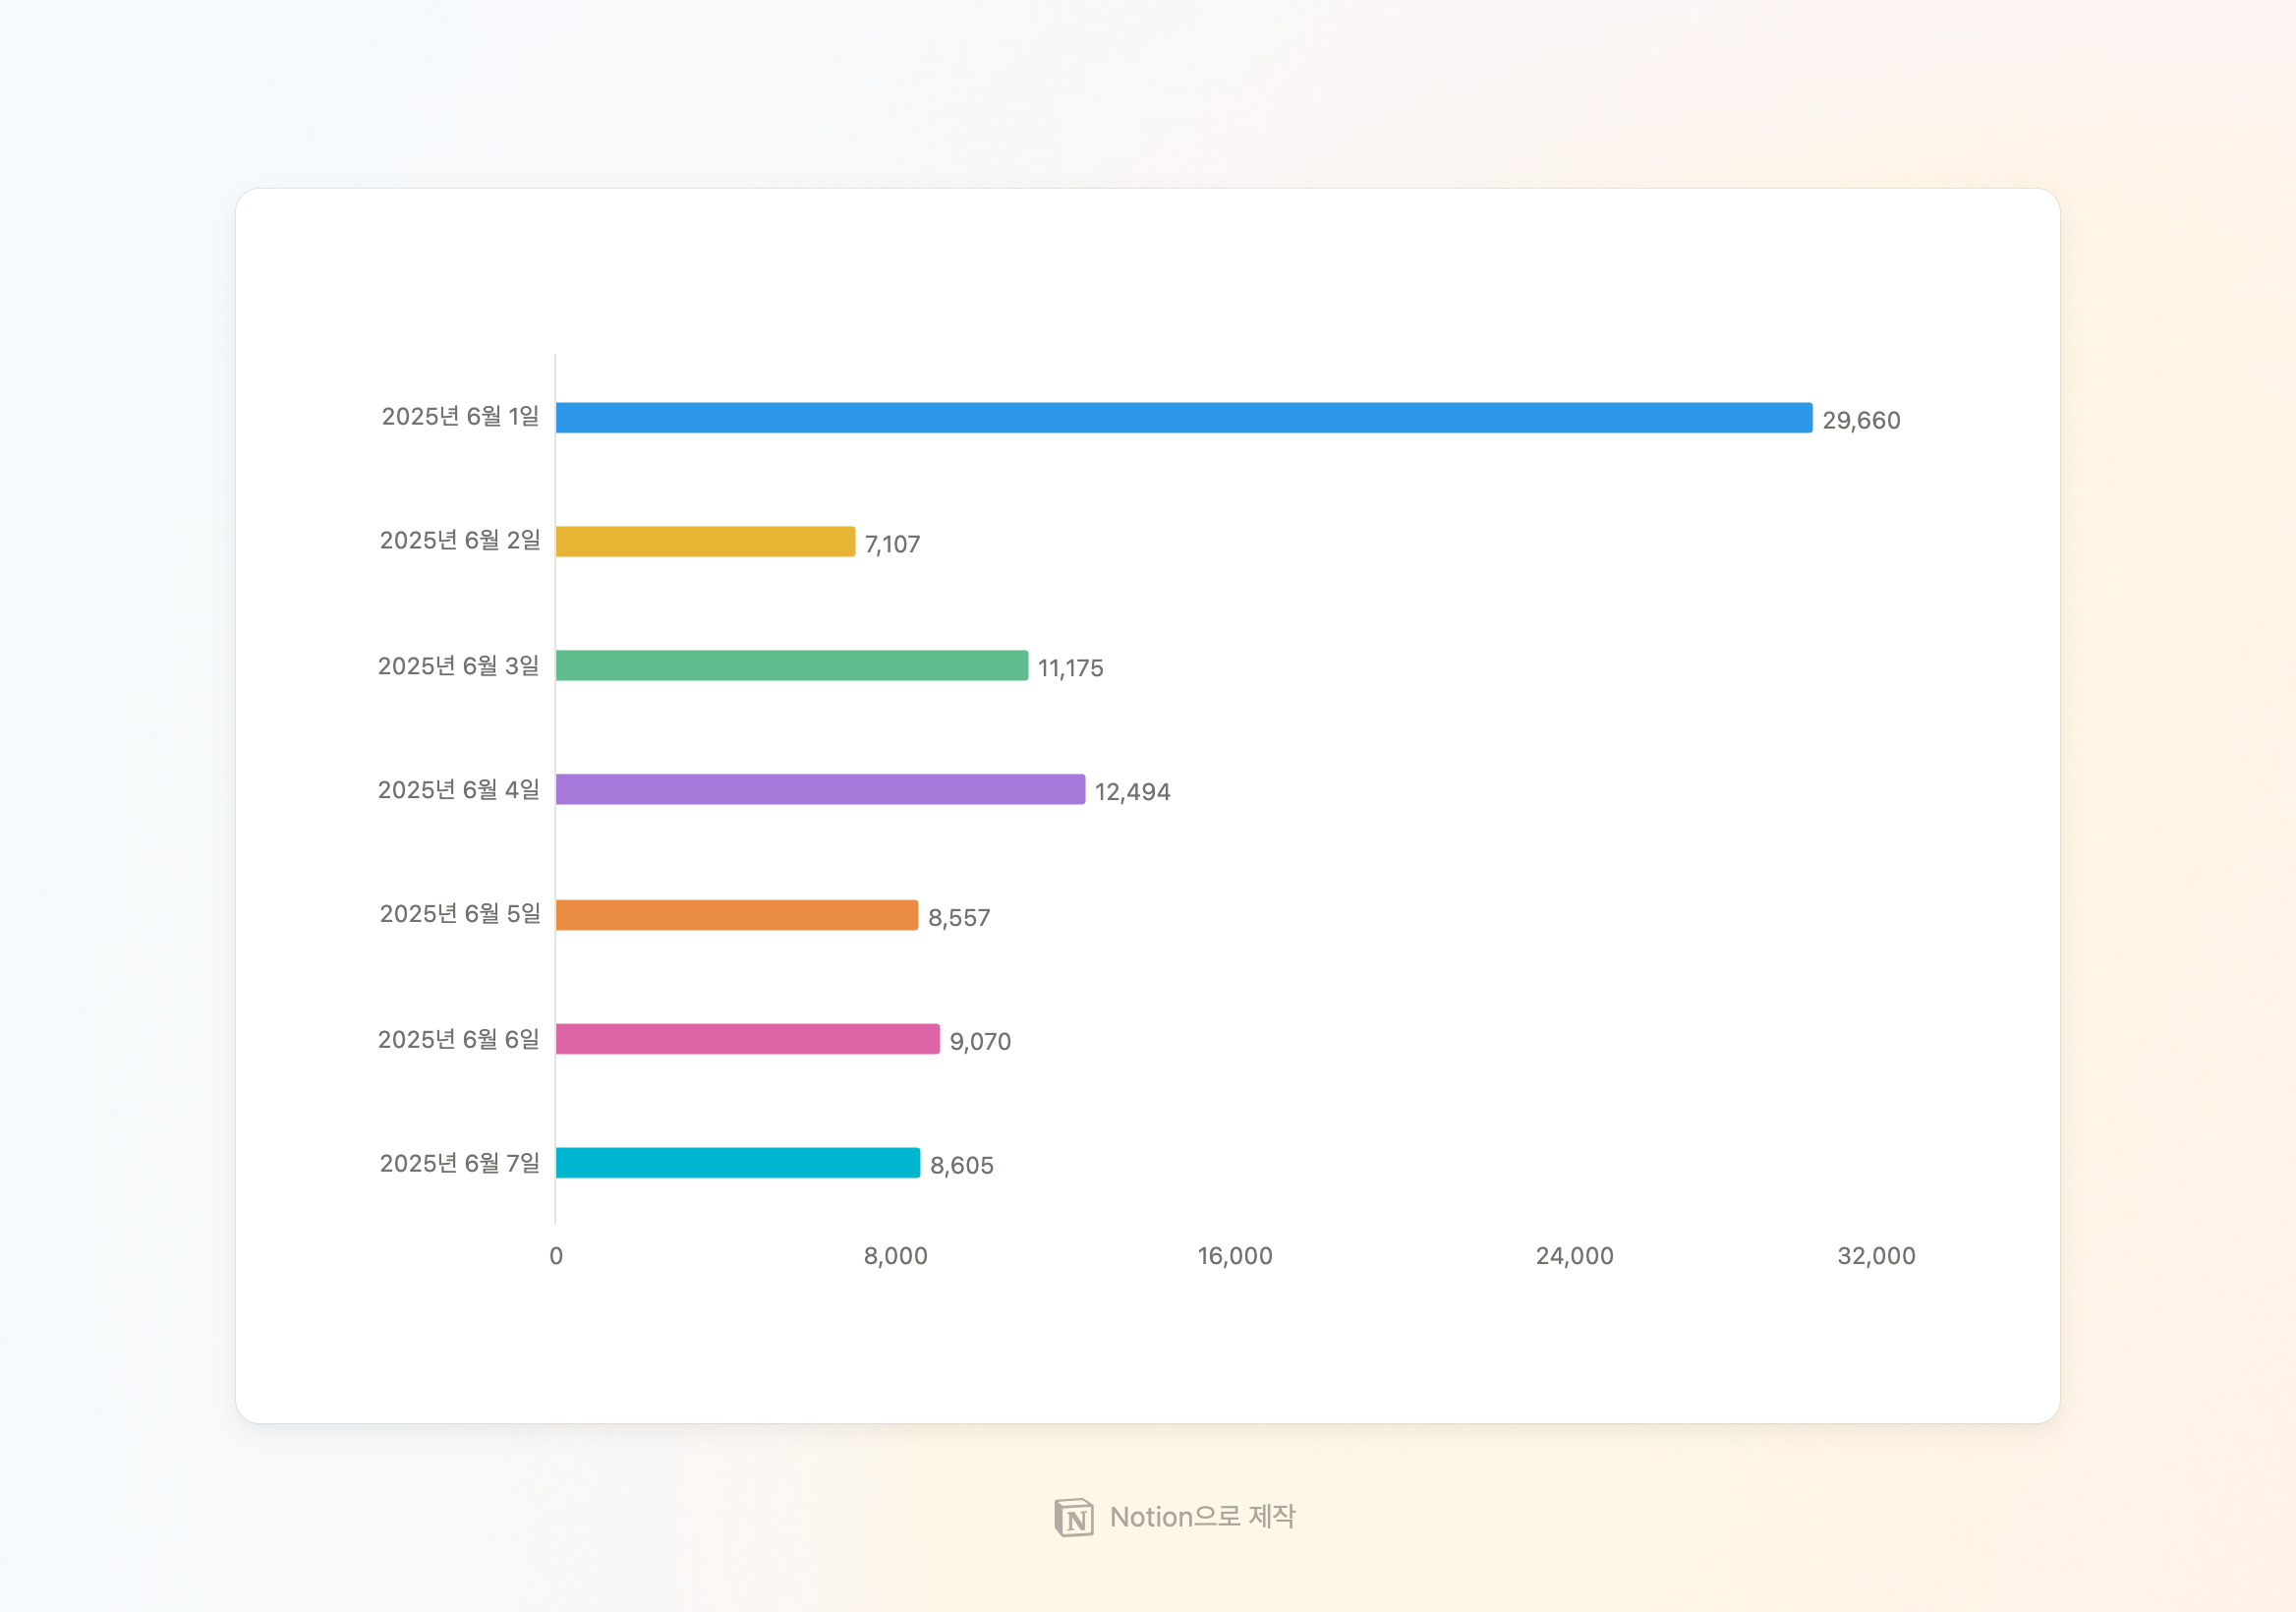Click the 8,605 value label
The height and width of the screenshot is (1612, 2296).
click(x=961, y=1166)
